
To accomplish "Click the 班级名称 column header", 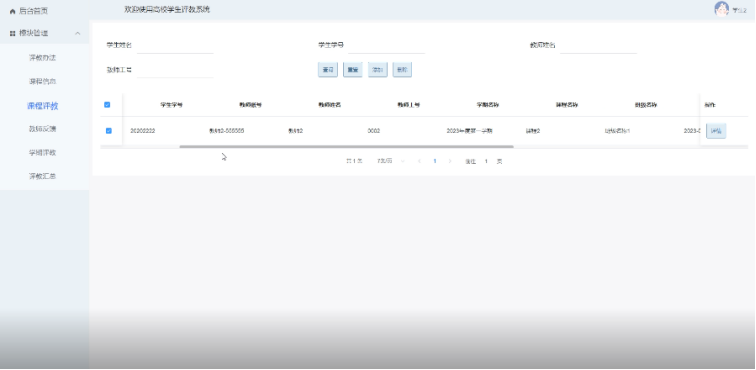I will tap(646, 105).
